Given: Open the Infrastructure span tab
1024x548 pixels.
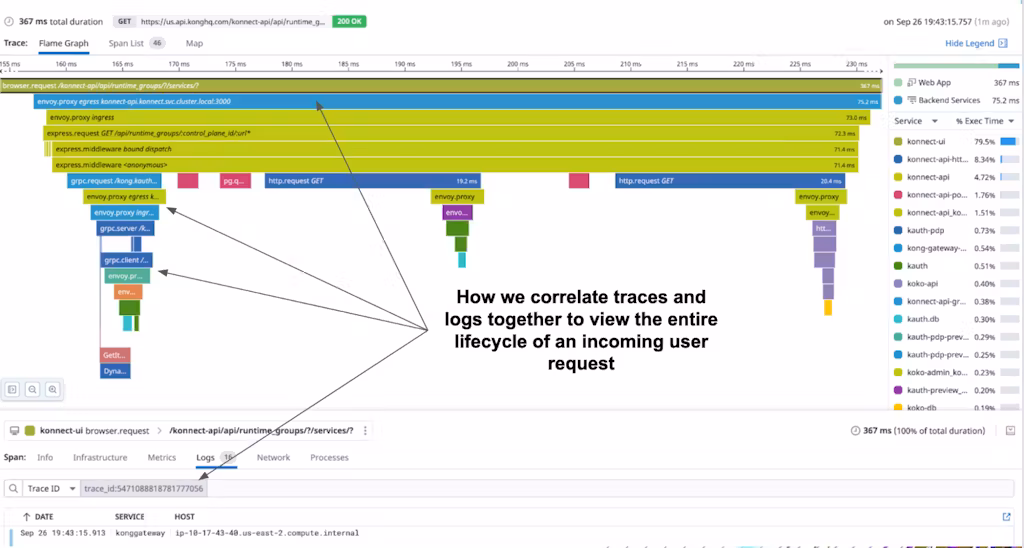Looking at the screenshot, I should point(100,457).
